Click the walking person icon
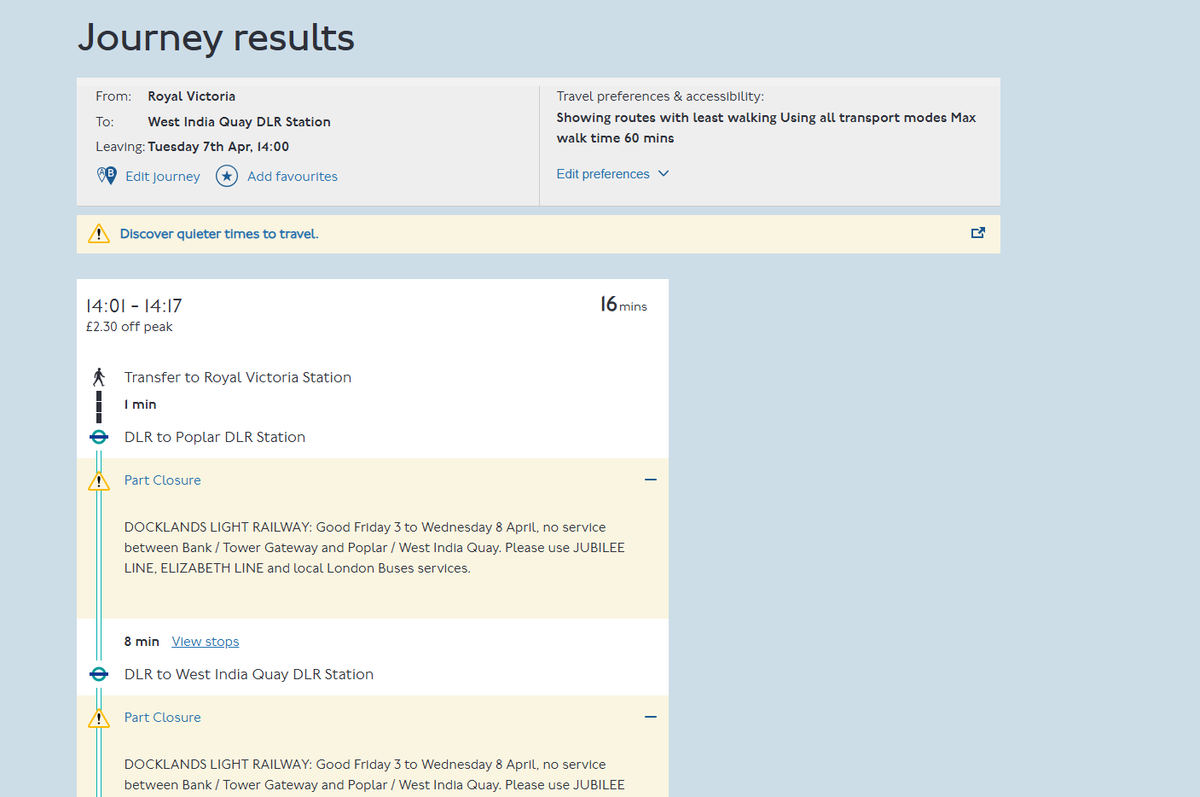This screenshot has width=1200, height=797. (x=98, y=377)
